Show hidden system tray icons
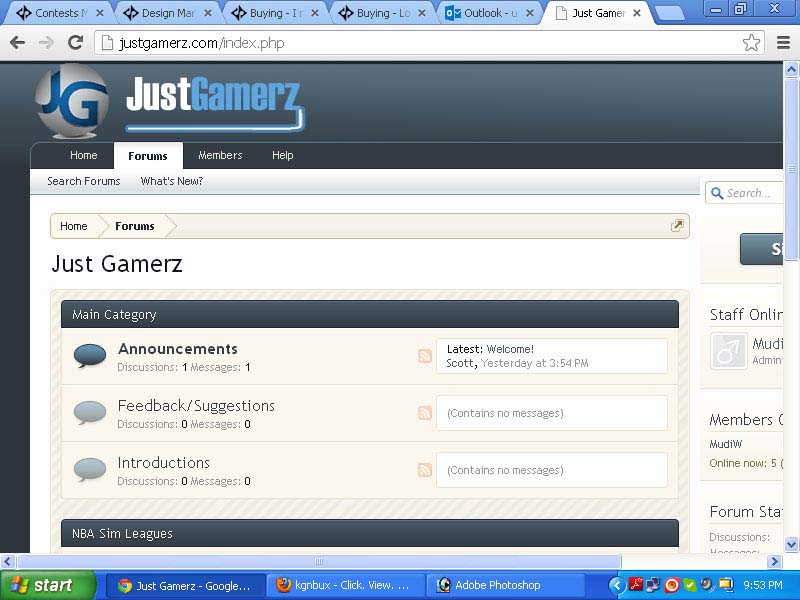800x600 pixels. click(616, 585)
